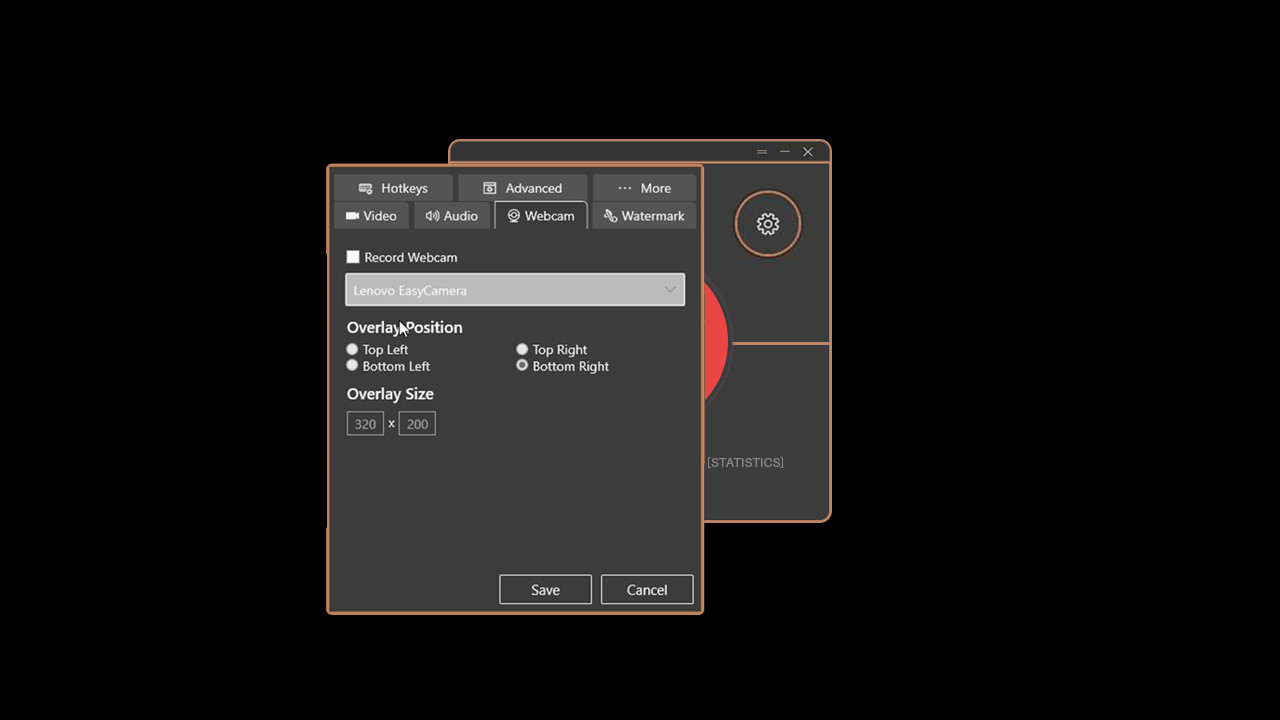
Task: Cancel the settings dialog
Action: pyautogui.click(x=646, y=589)
